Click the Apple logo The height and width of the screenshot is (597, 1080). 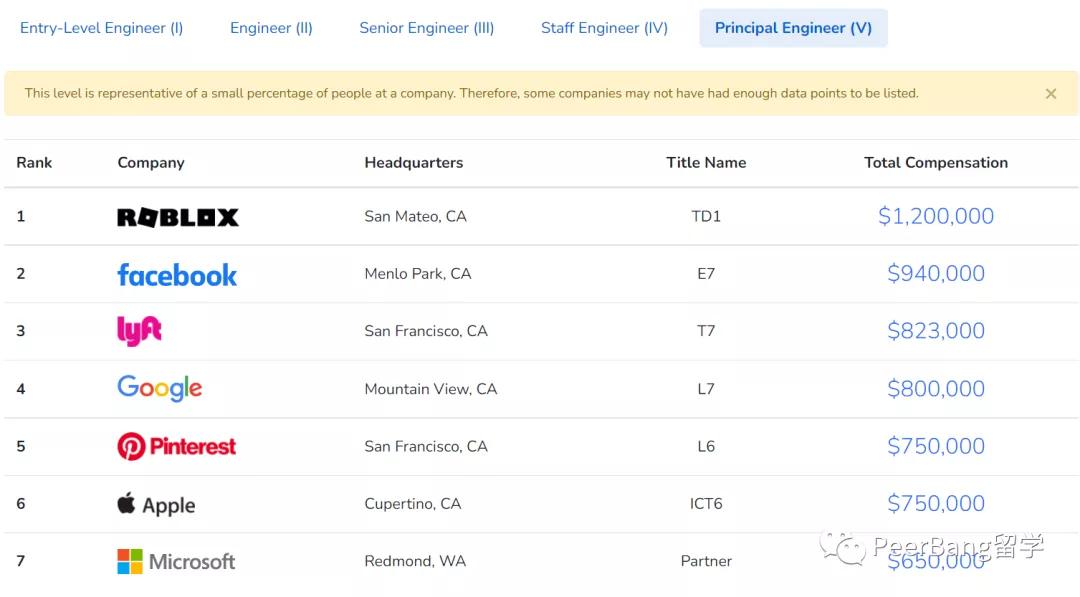coord(156,504)
